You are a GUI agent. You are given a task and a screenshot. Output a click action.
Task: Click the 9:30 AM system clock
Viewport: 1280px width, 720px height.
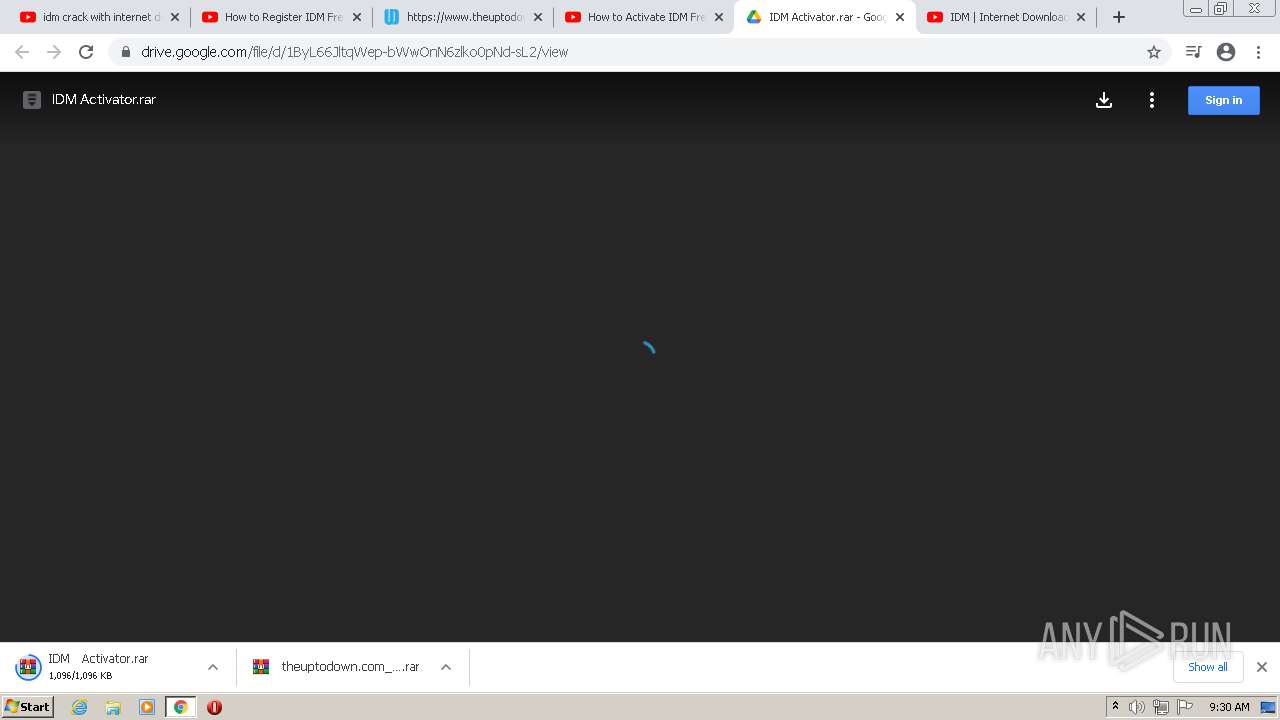coord(1229,707)
